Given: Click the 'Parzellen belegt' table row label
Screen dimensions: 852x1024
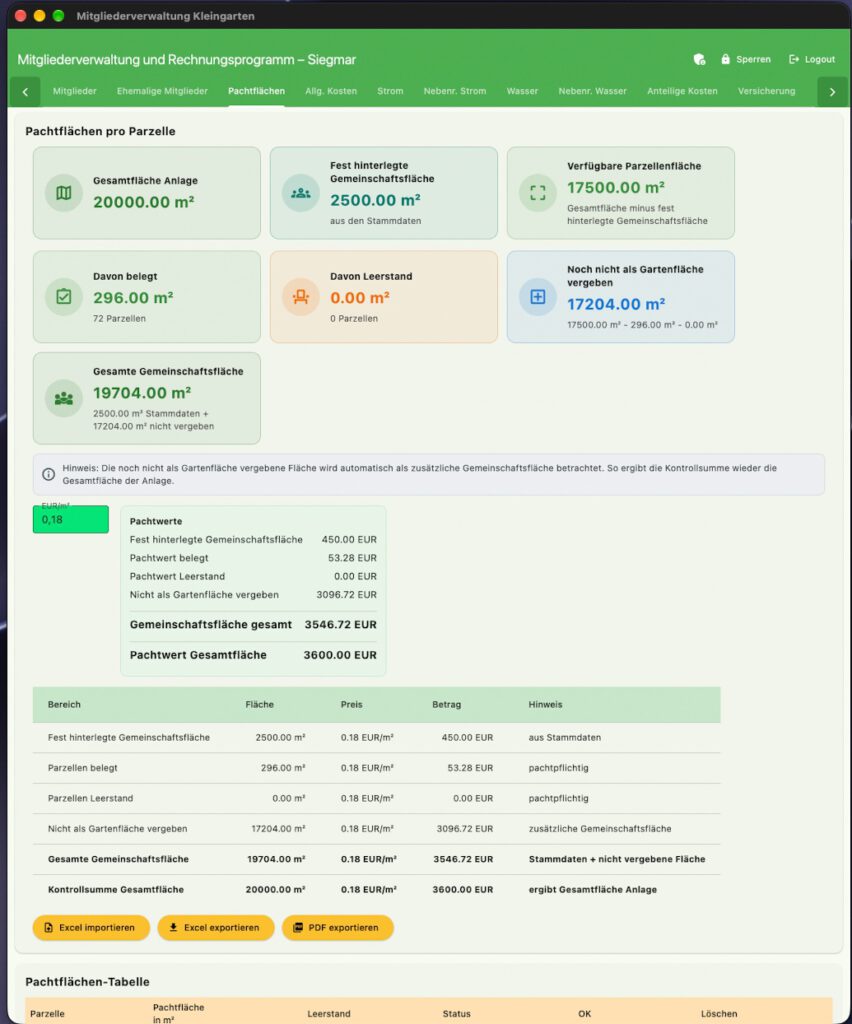Looking at the screenshot, I should point(82,768).
